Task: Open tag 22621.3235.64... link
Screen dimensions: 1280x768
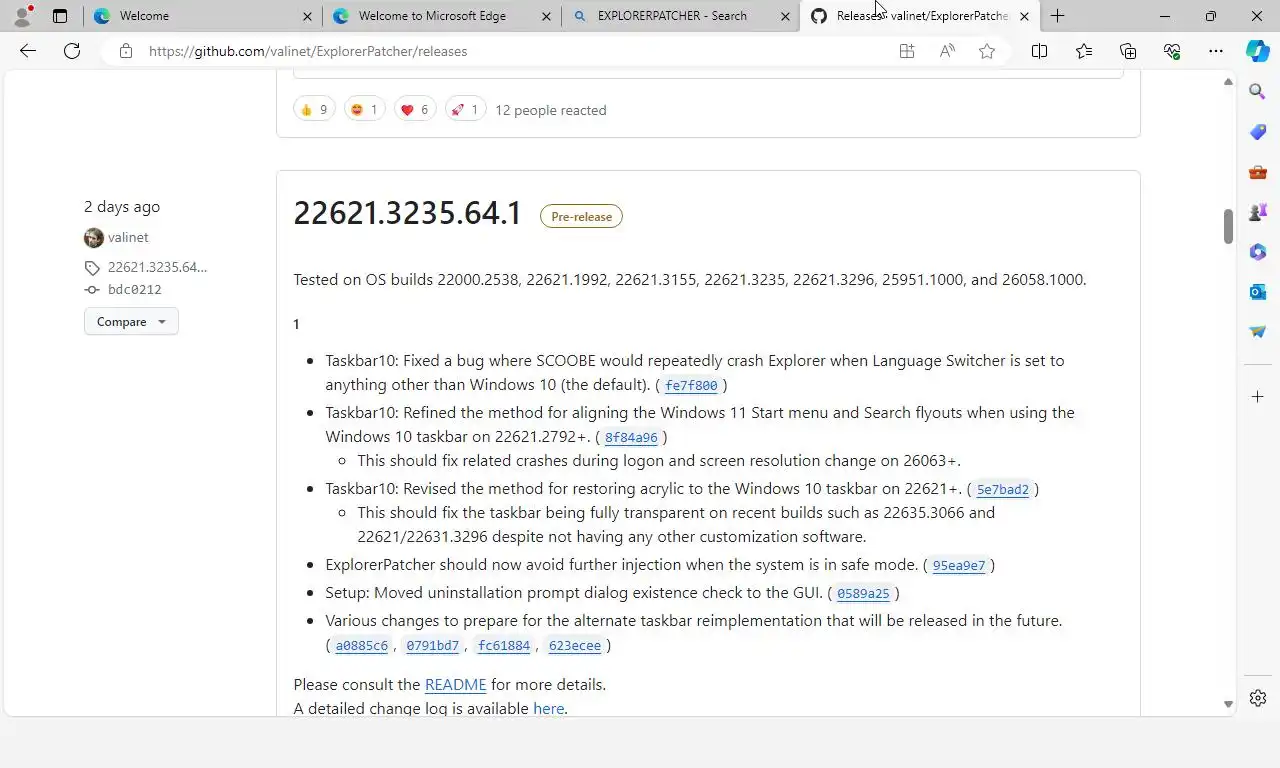Action: coord(157,267)
